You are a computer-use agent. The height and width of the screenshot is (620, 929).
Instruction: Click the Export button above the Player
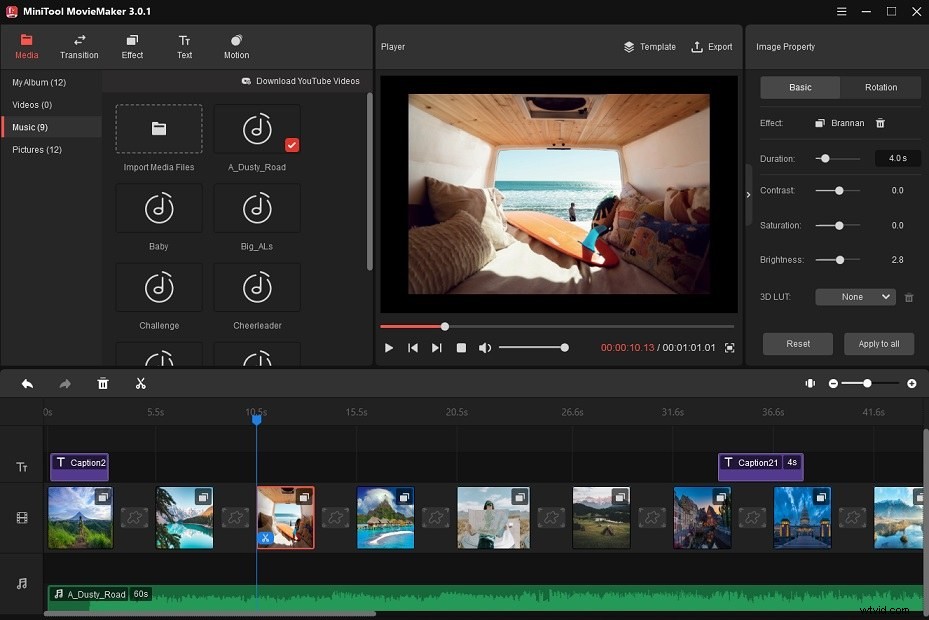pos(711,46)
